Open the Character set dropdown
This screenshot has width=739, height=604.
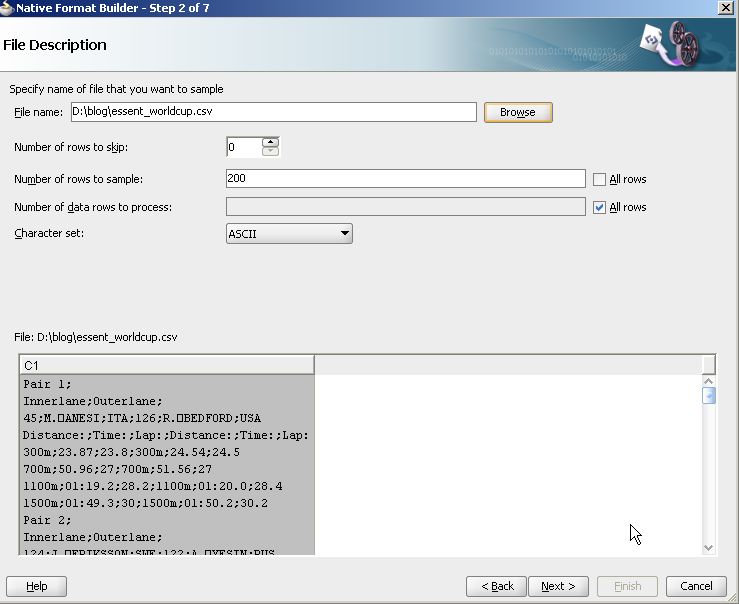click(x=289, y=234)
